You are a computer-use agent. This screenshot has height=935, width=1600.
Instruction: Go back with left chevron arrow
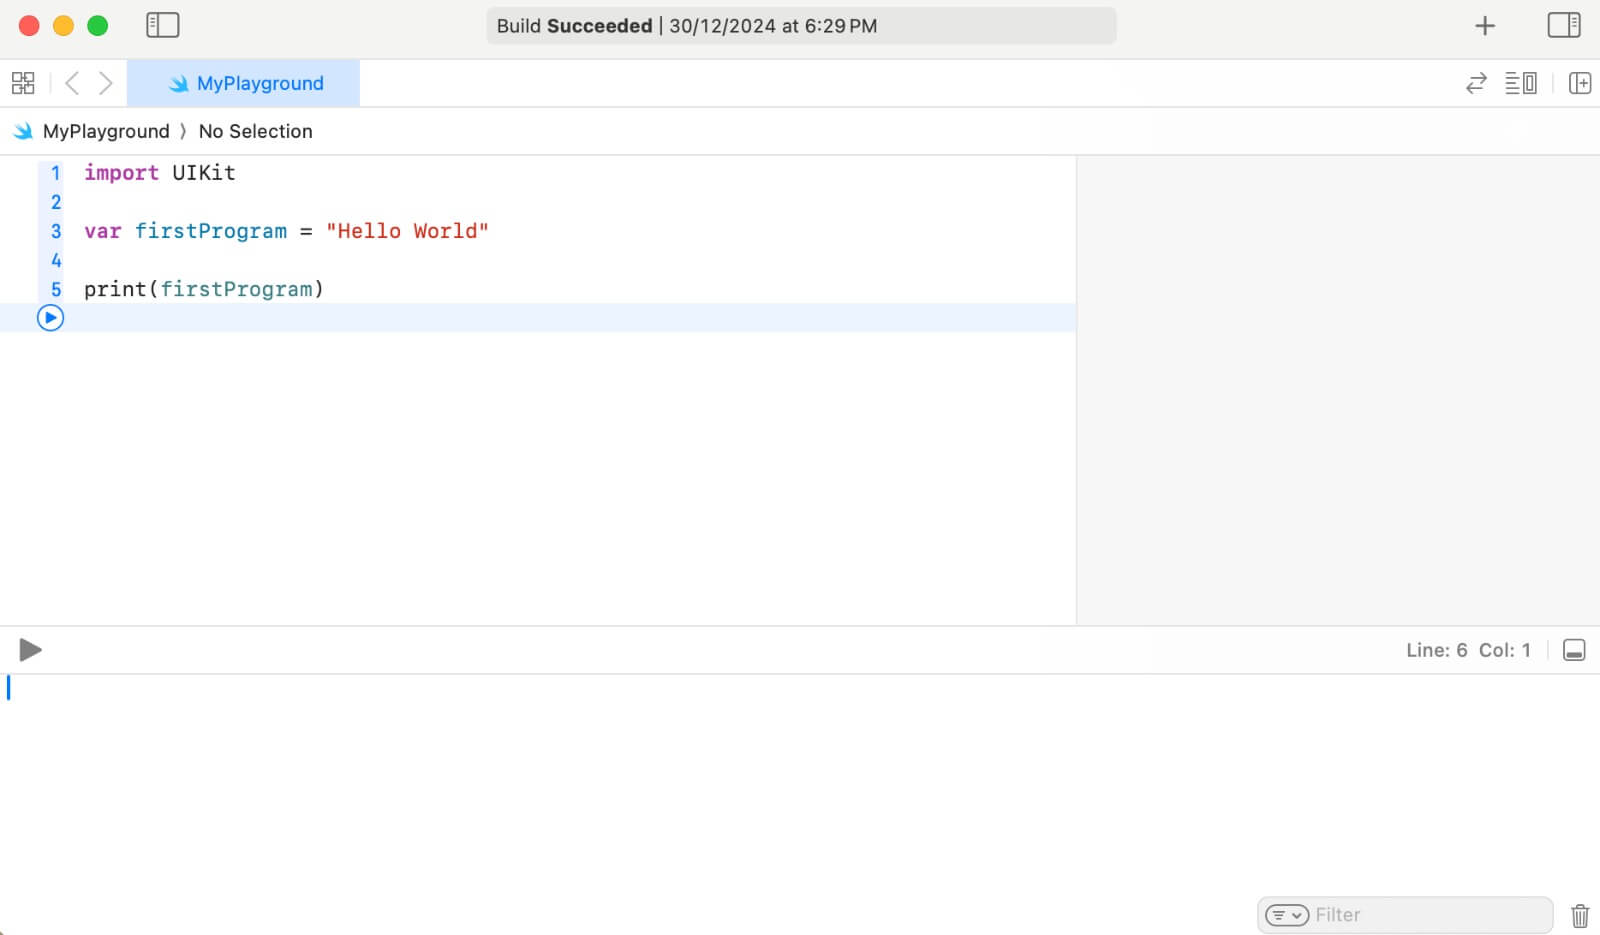pos(72,83)
